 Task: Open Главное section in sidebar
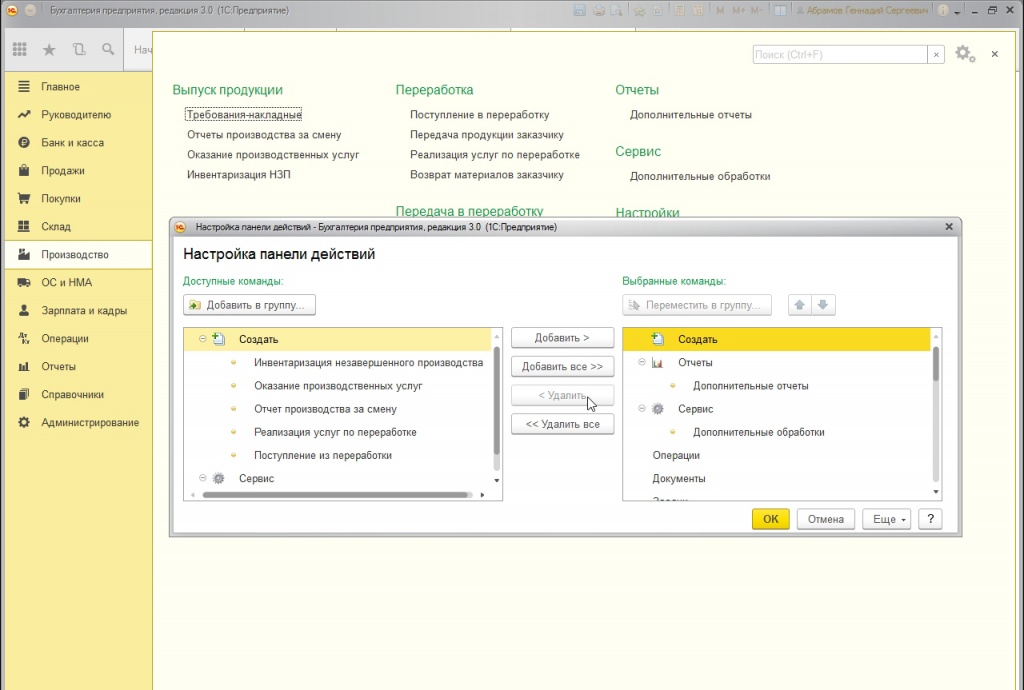pyautogui.click(x=78, y=87)
